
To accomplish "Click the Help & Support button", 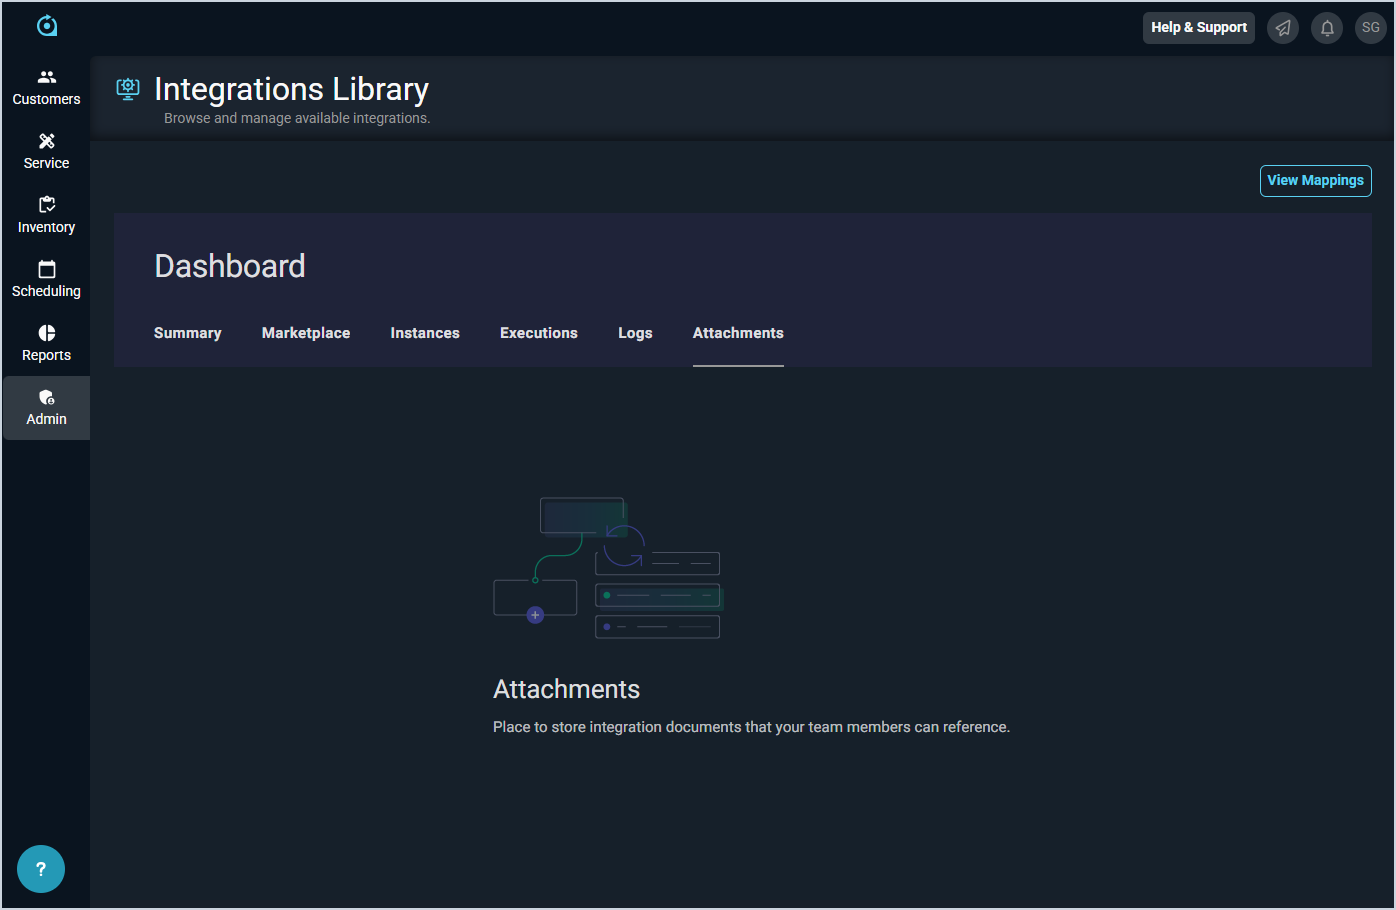I will coord(1198,28).
